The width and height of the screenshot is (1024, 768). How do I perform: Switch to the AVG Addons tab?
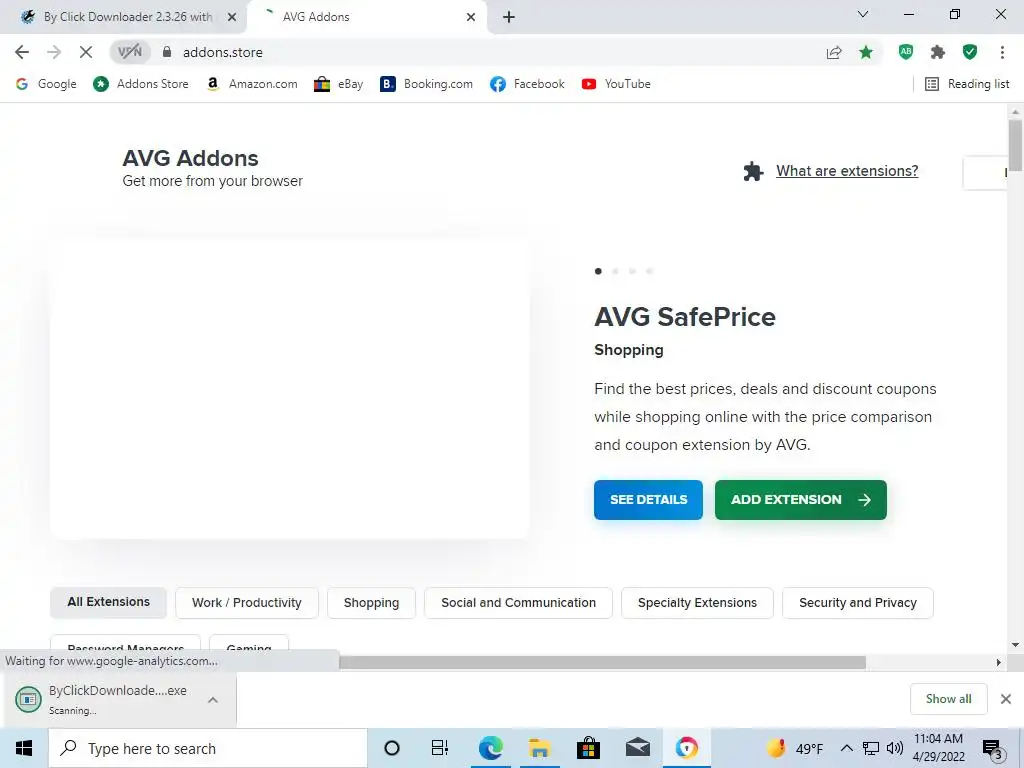pyautogui.click(x=366, y=17)
